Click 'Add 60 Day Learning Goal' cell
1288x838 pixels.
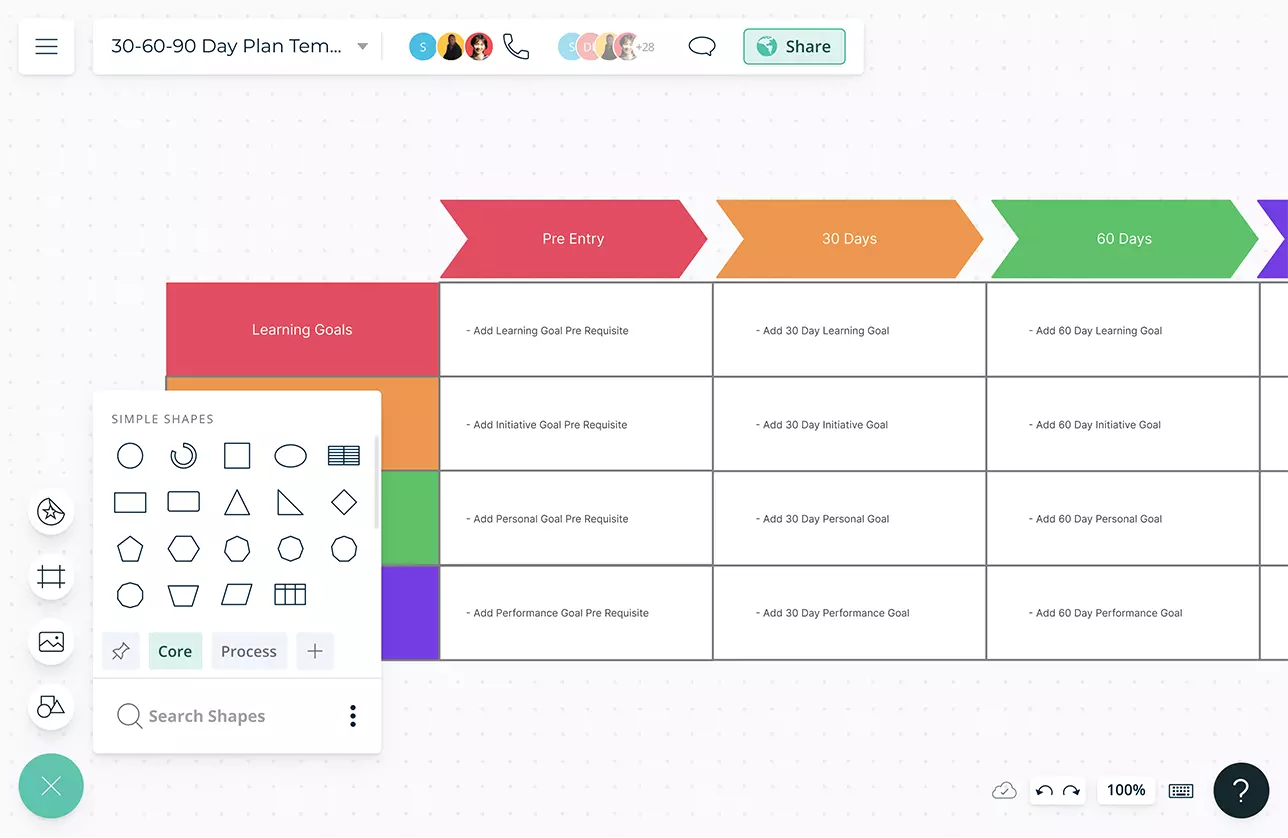(x=1123, y=330)
